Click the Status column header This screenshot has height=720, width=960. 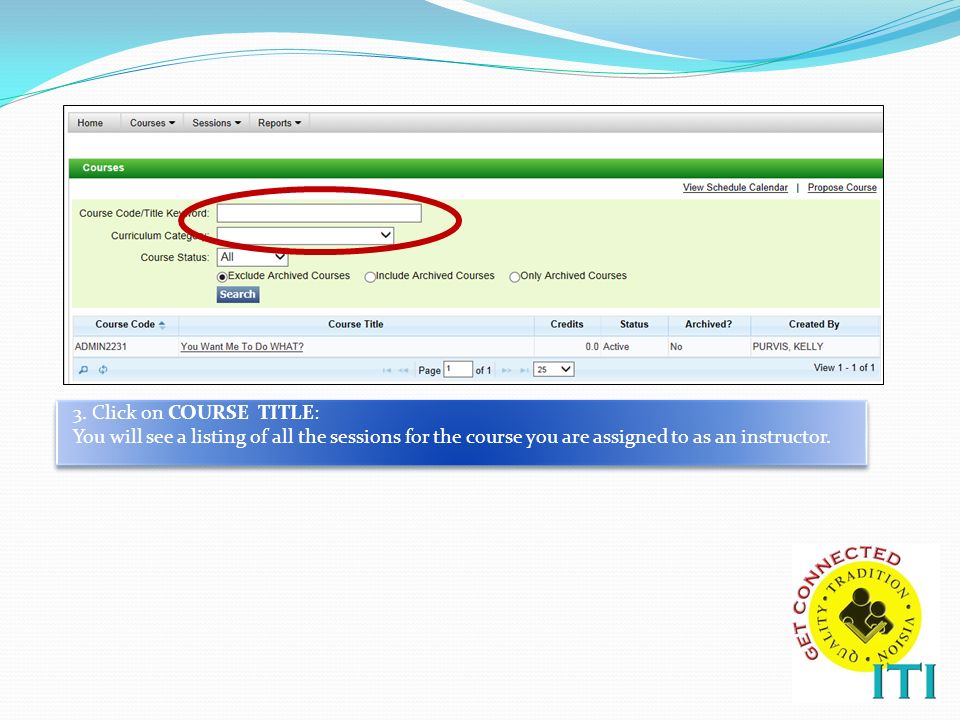coord(634,324)
